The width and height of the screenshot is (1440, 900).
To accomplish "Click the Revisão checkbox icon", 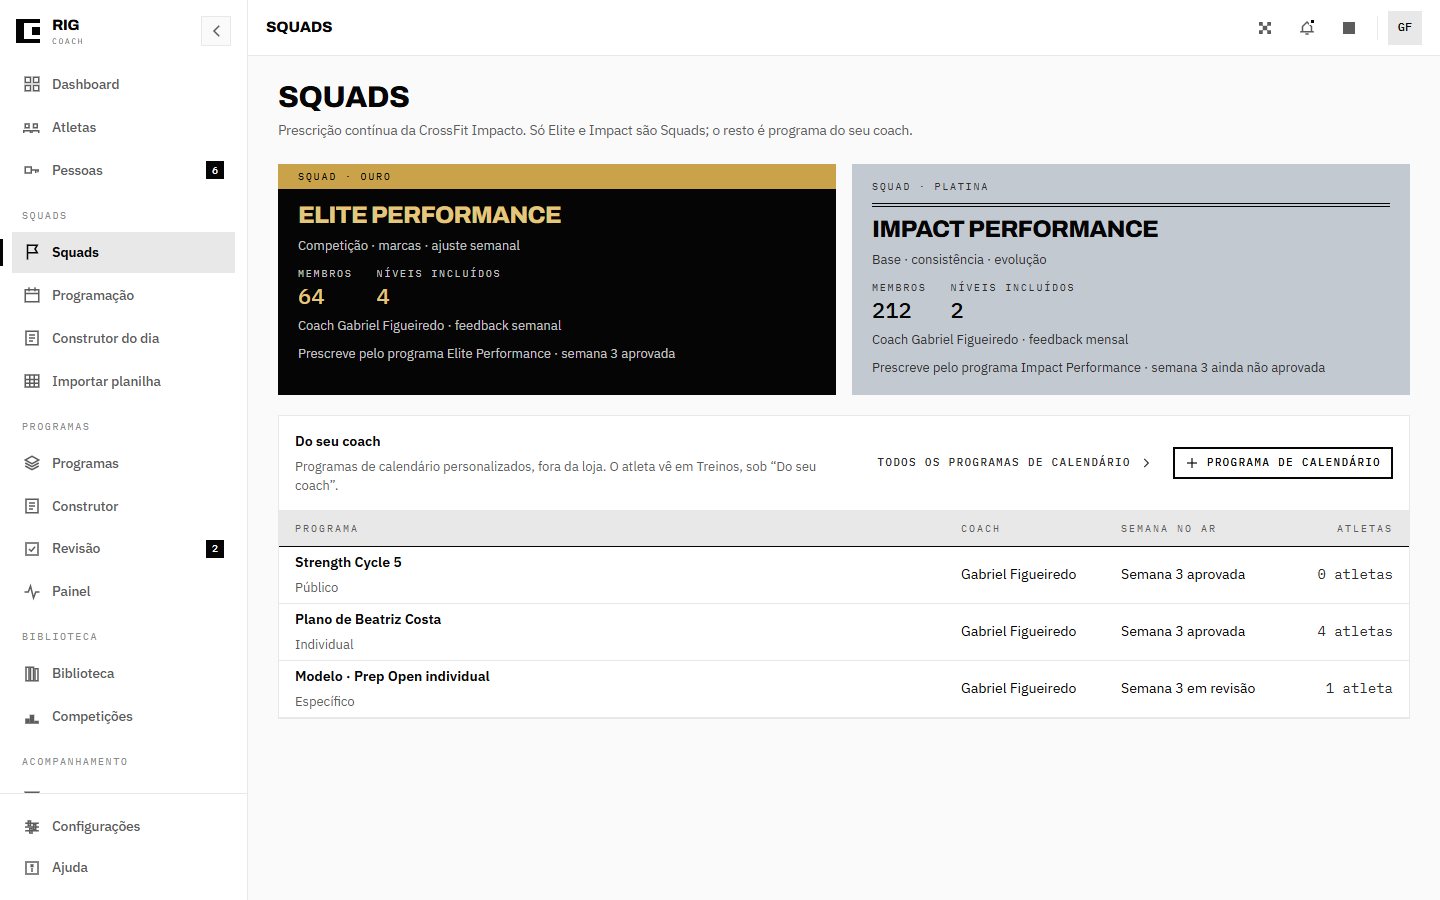I will coord(32,548).
